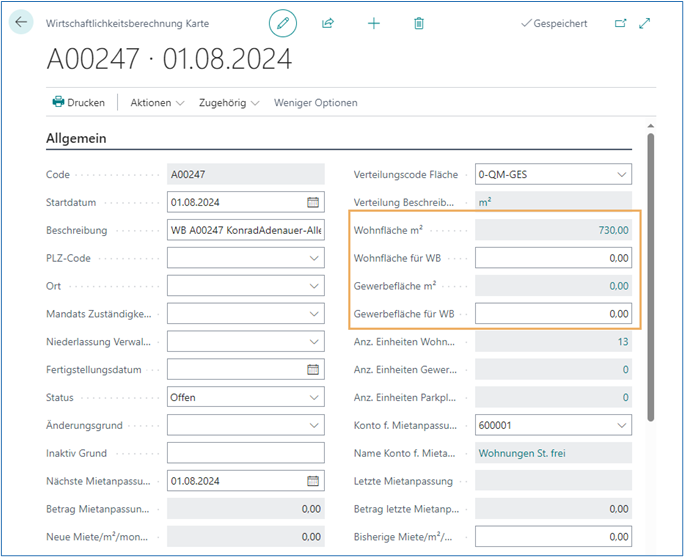Click the share icon

[x=328, y=23]
